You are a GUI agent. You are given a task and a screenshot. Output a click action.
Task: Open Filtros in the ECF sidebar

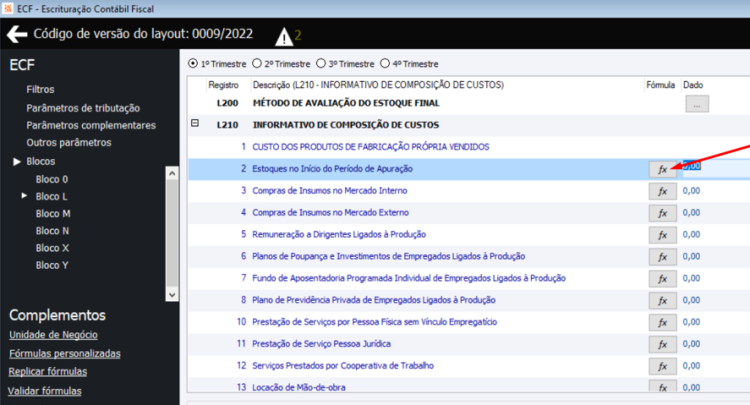40,89
